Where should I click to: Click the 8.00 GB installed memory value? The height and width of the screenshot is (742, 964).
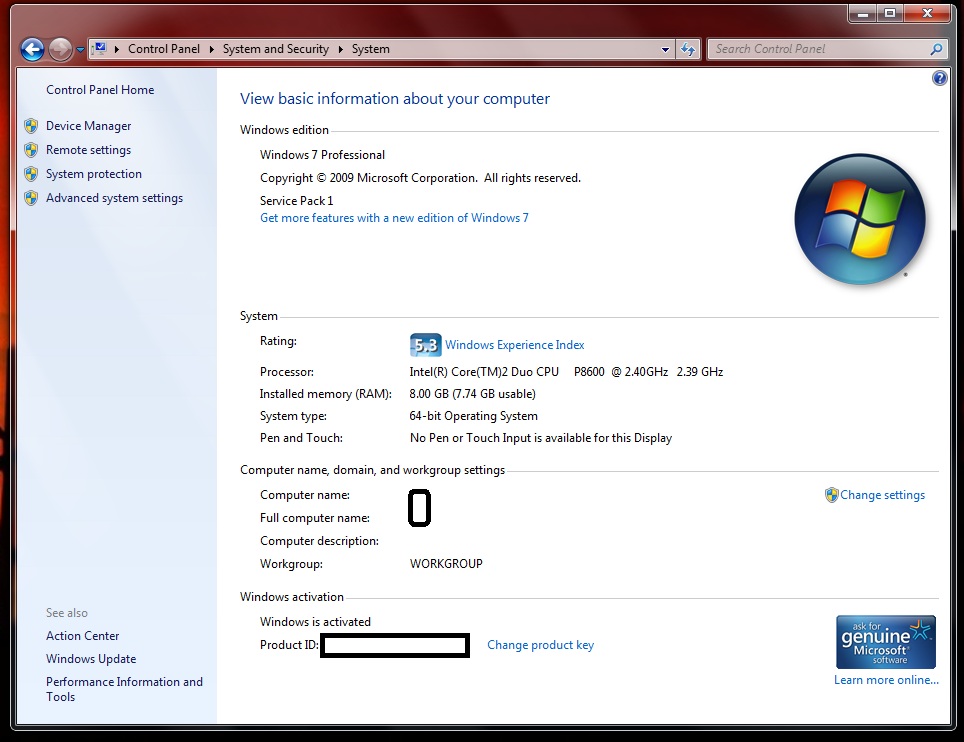(x=472, y=394)
